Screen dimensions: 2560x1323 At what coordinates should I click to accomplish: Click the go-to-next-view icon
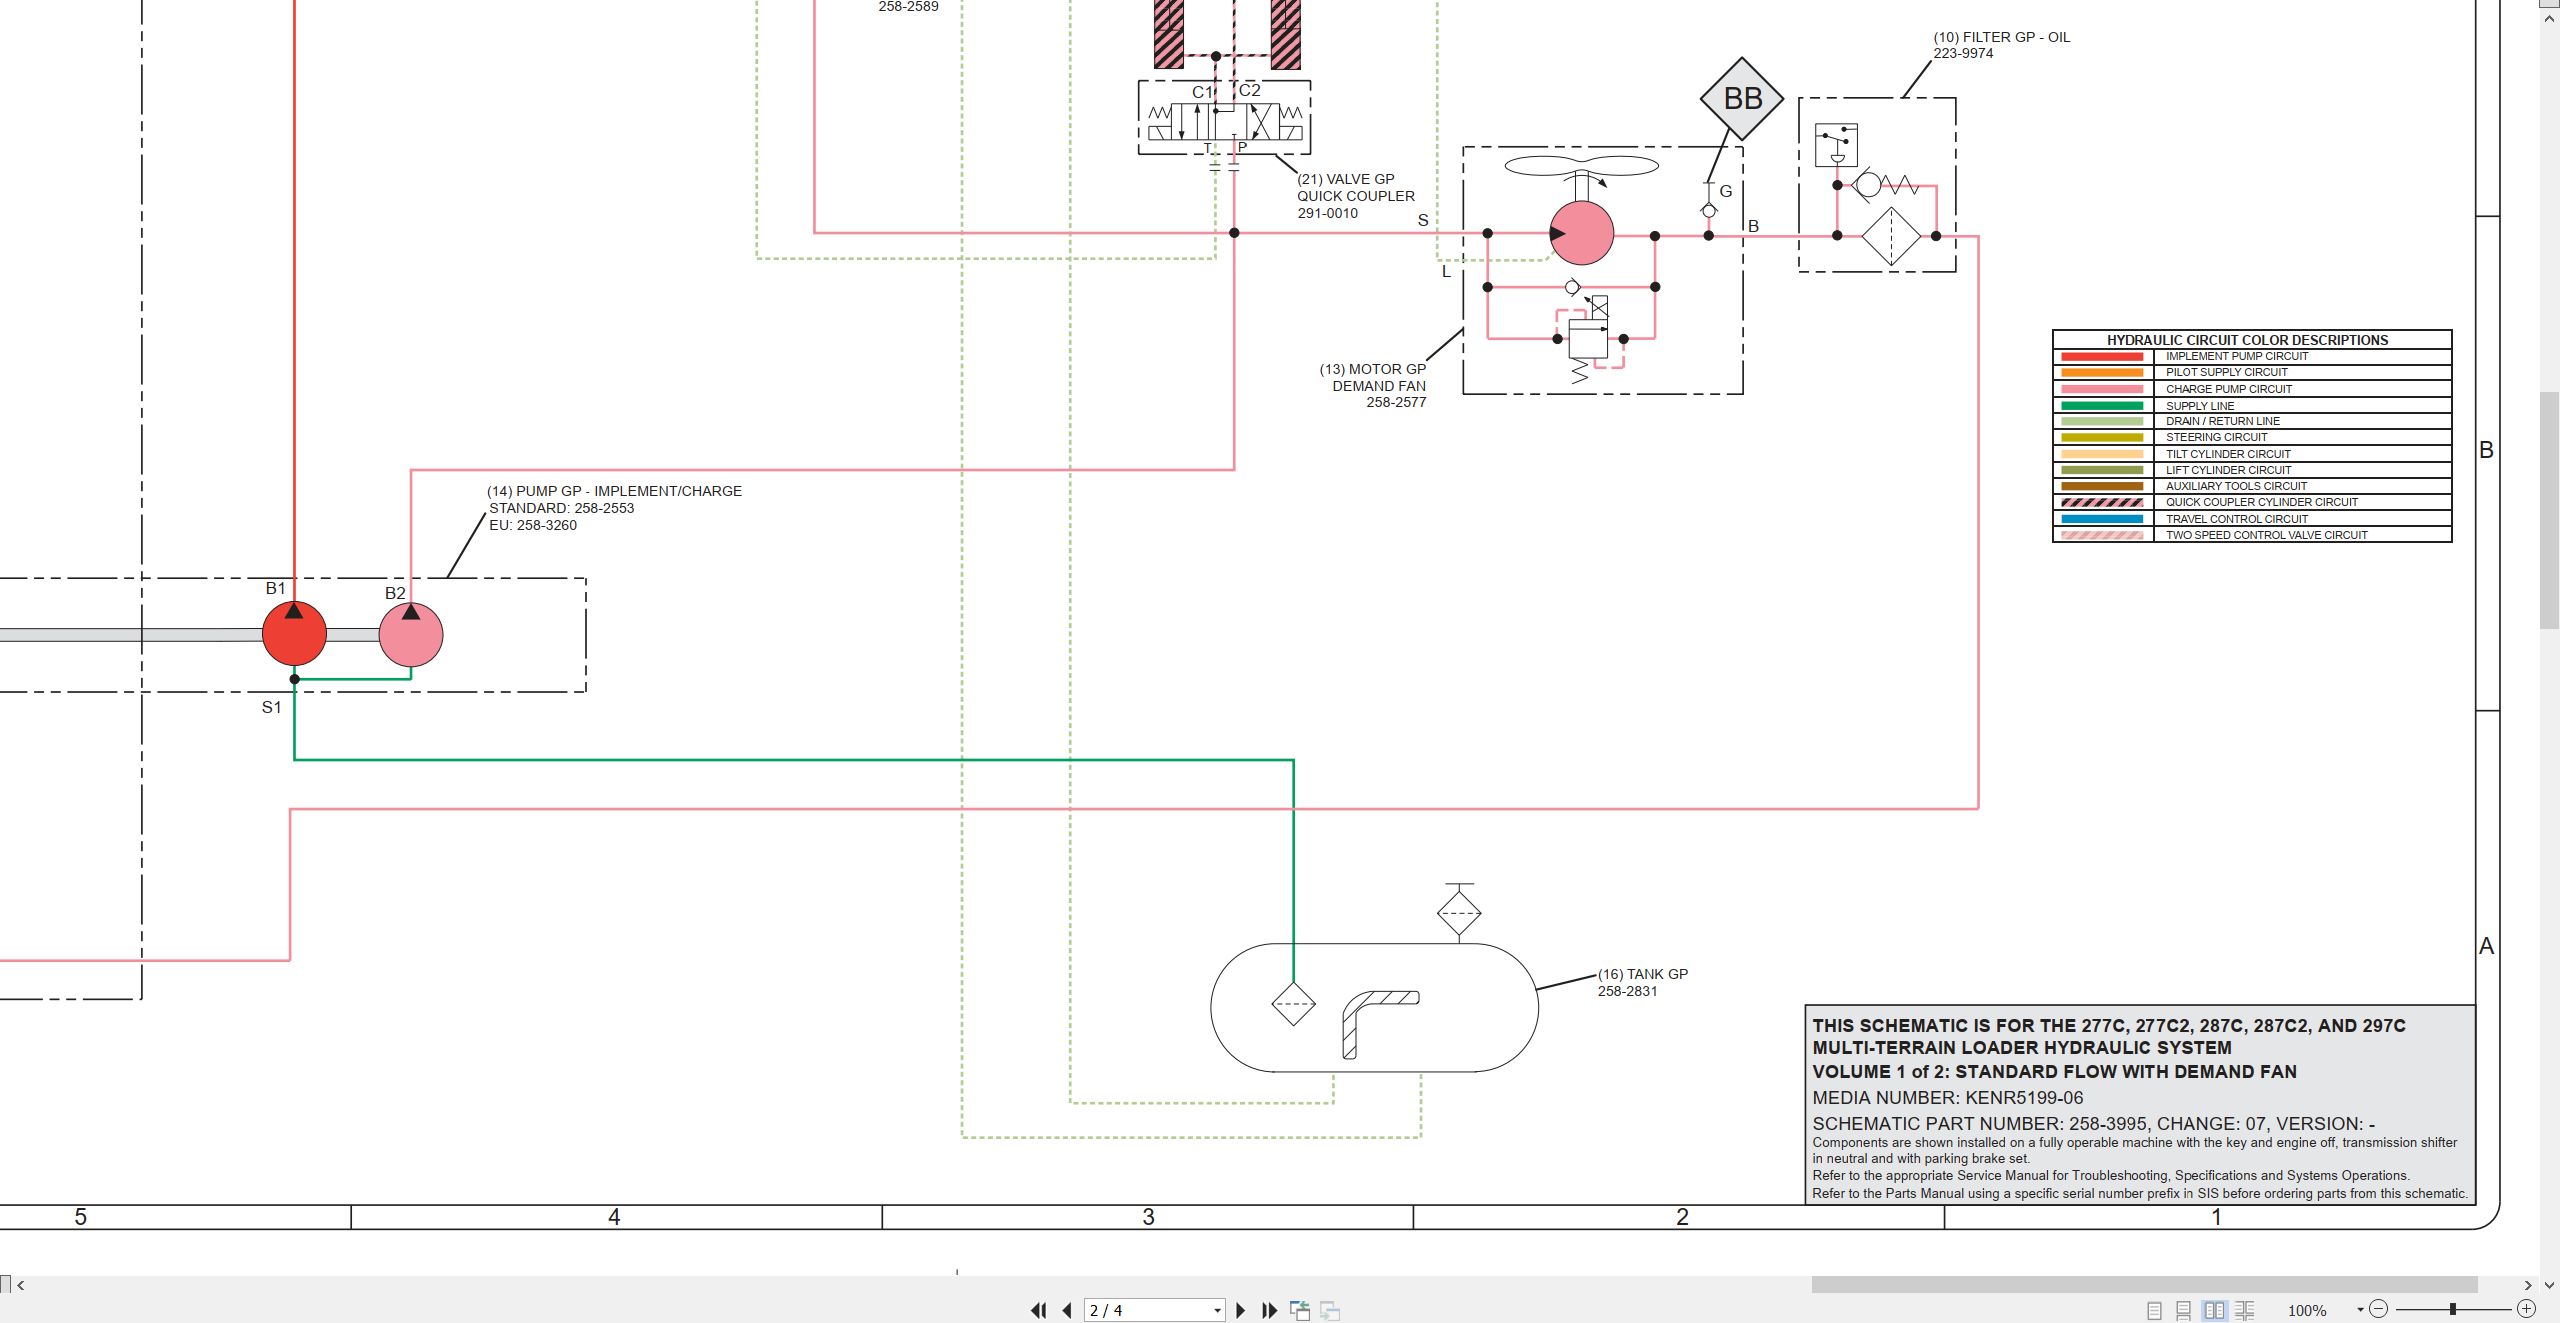(x=1330, y=1310)
